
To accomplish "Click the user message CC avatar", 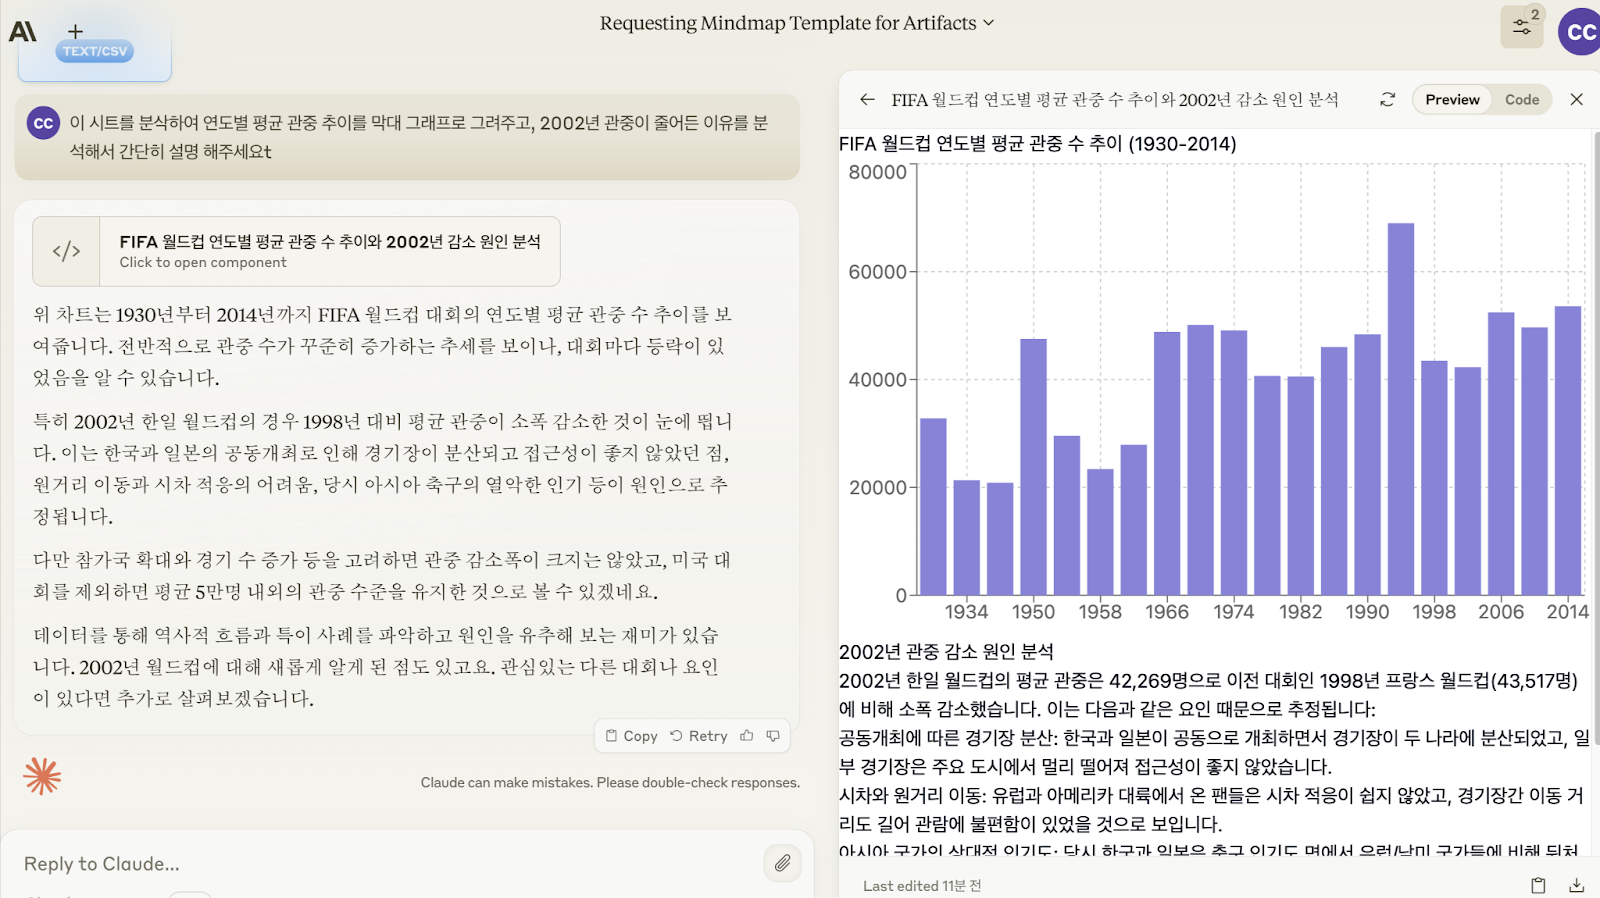I will (43, 123).
